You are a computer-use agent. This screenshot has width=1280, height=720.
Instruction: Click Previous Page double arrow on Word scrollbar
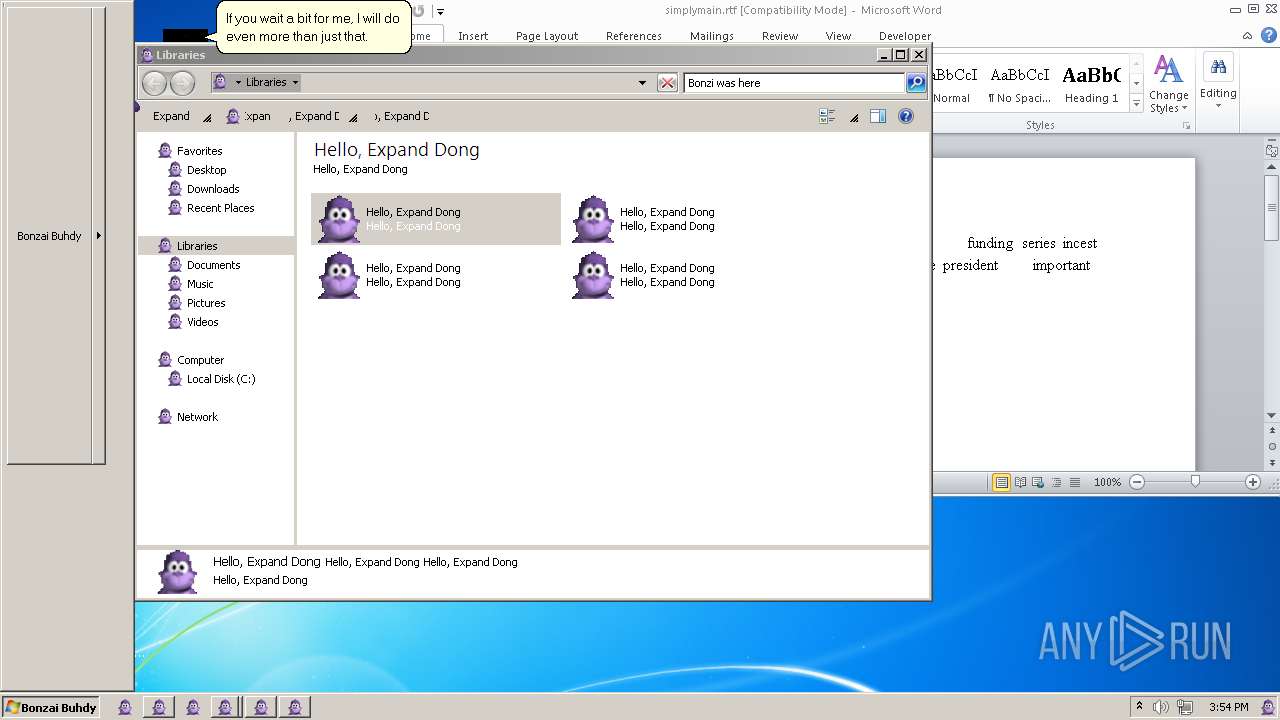pyautogui.click(x=1272, y=431)
